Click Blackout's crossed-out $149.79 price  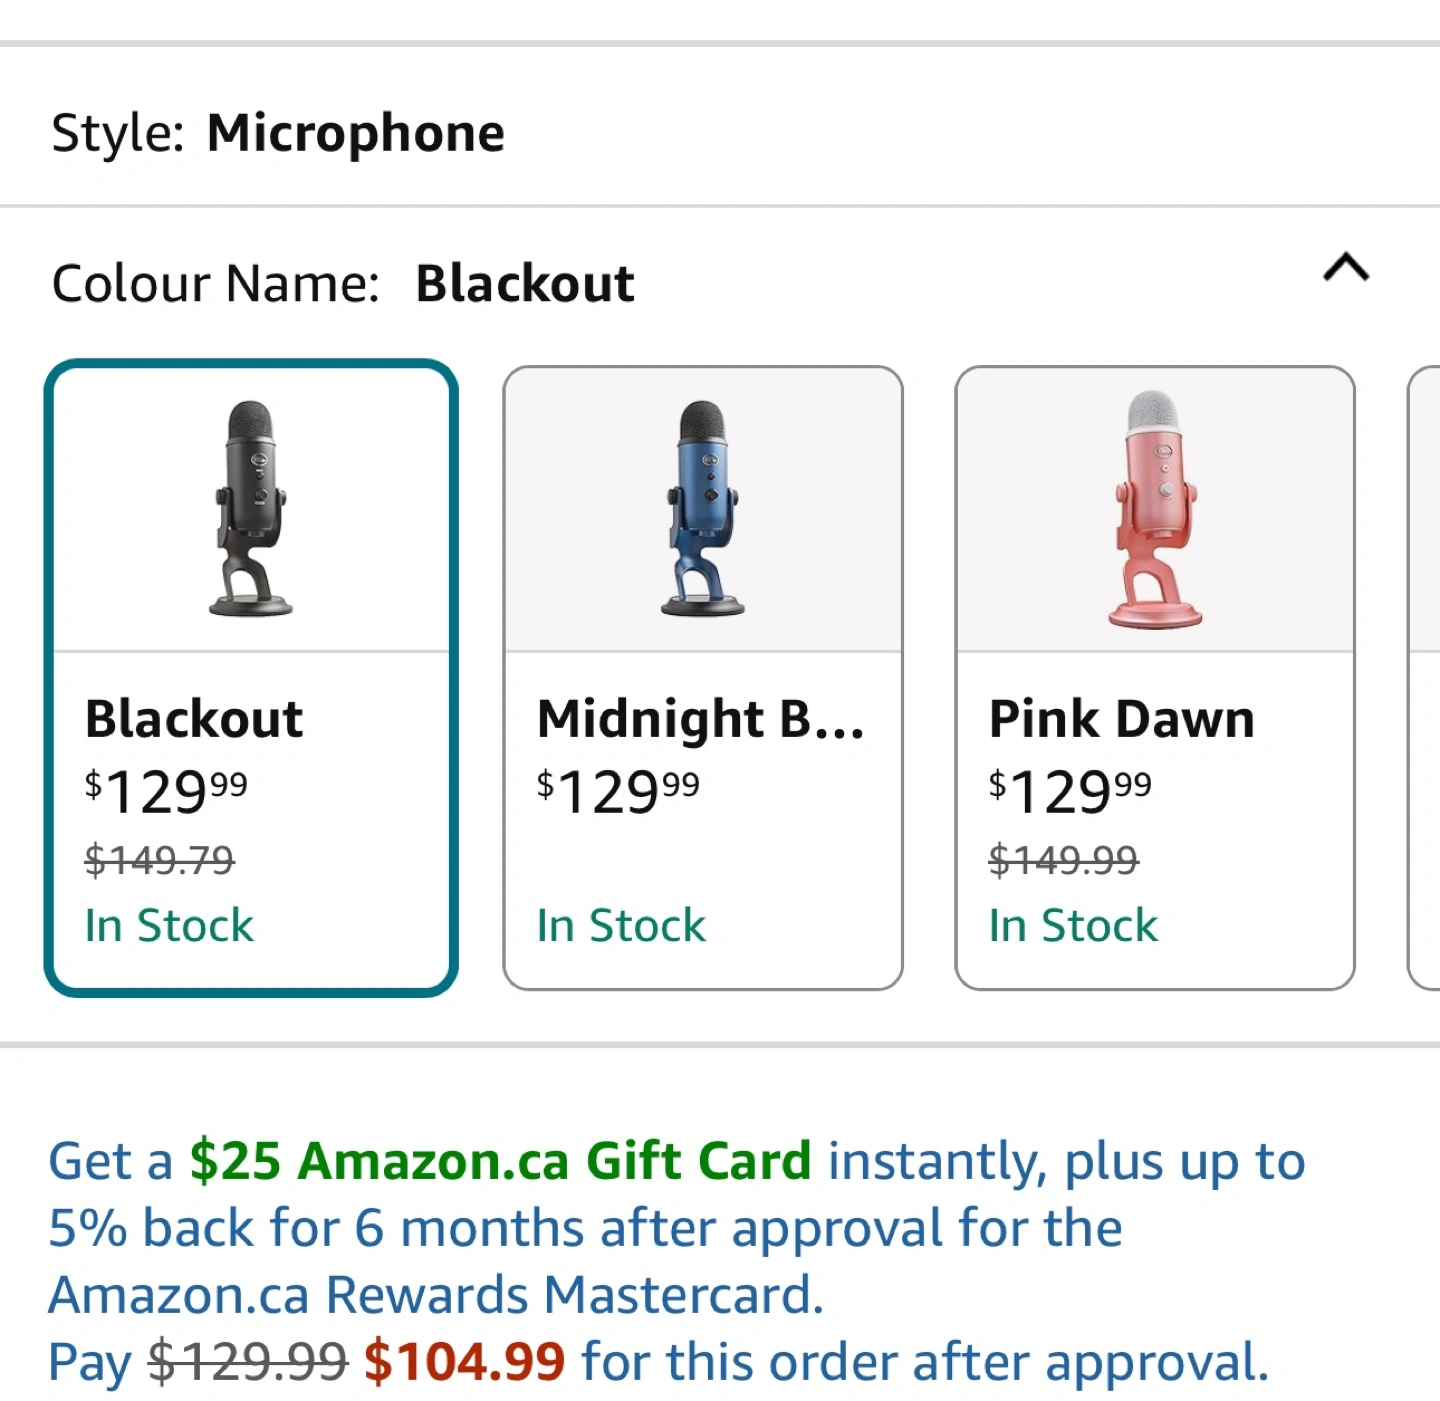pyautogui.click(x=160, y=859)
